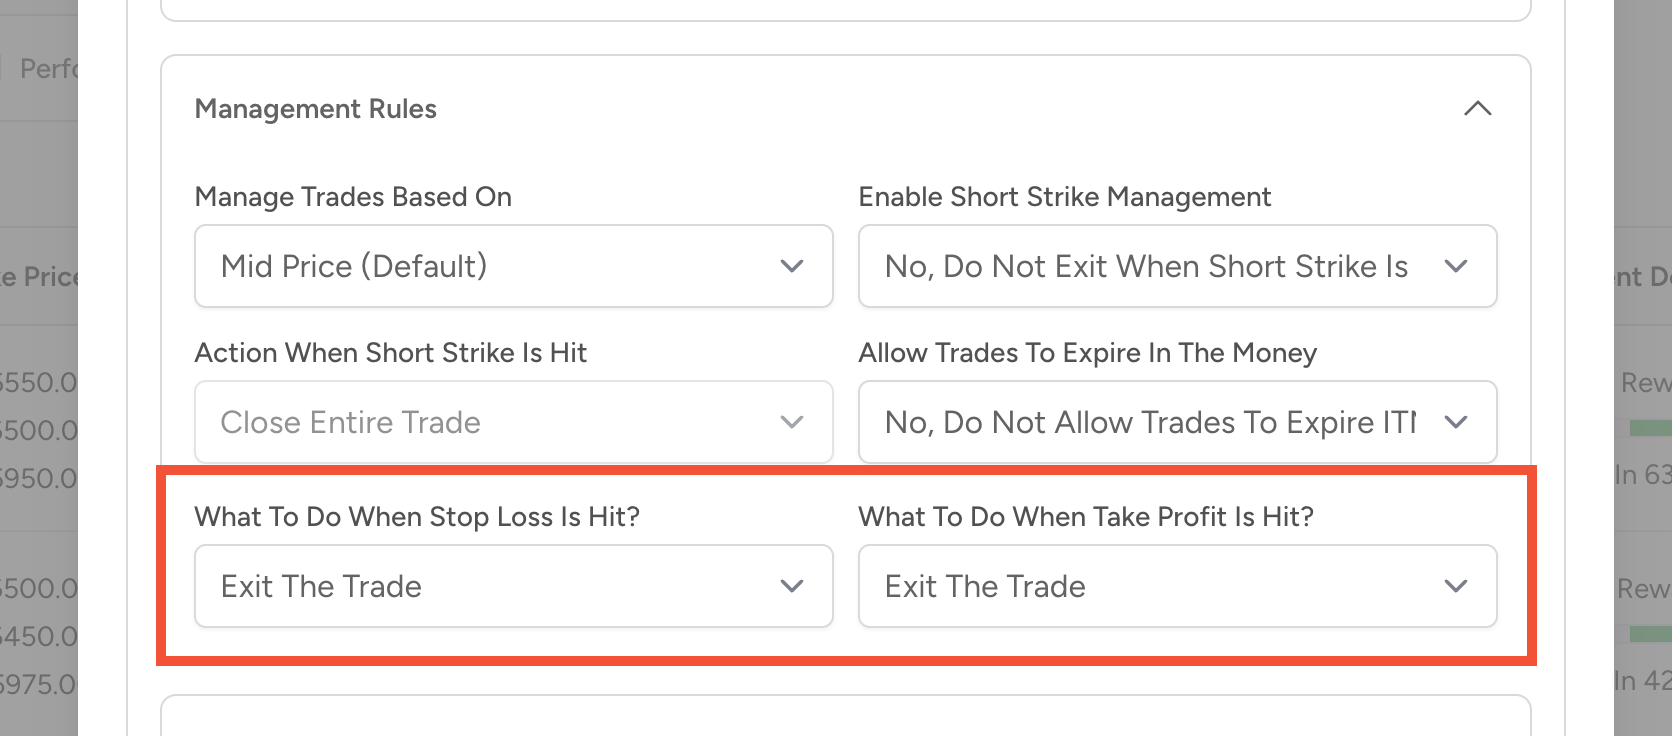
Task: Click the Management Rules section title
Action: coord(315,109)
